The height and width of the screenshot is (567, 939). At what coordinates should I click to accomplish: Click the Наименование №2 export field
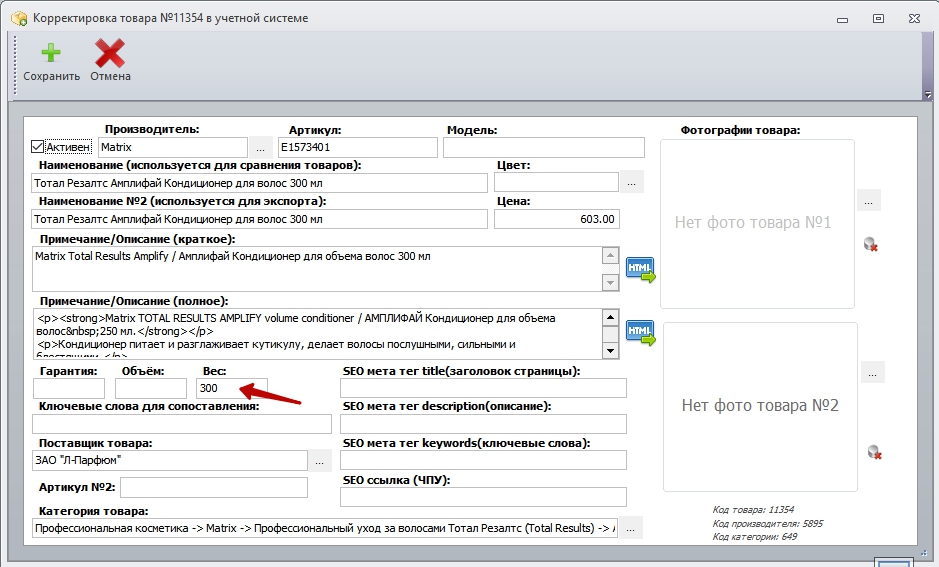[259, 219]
